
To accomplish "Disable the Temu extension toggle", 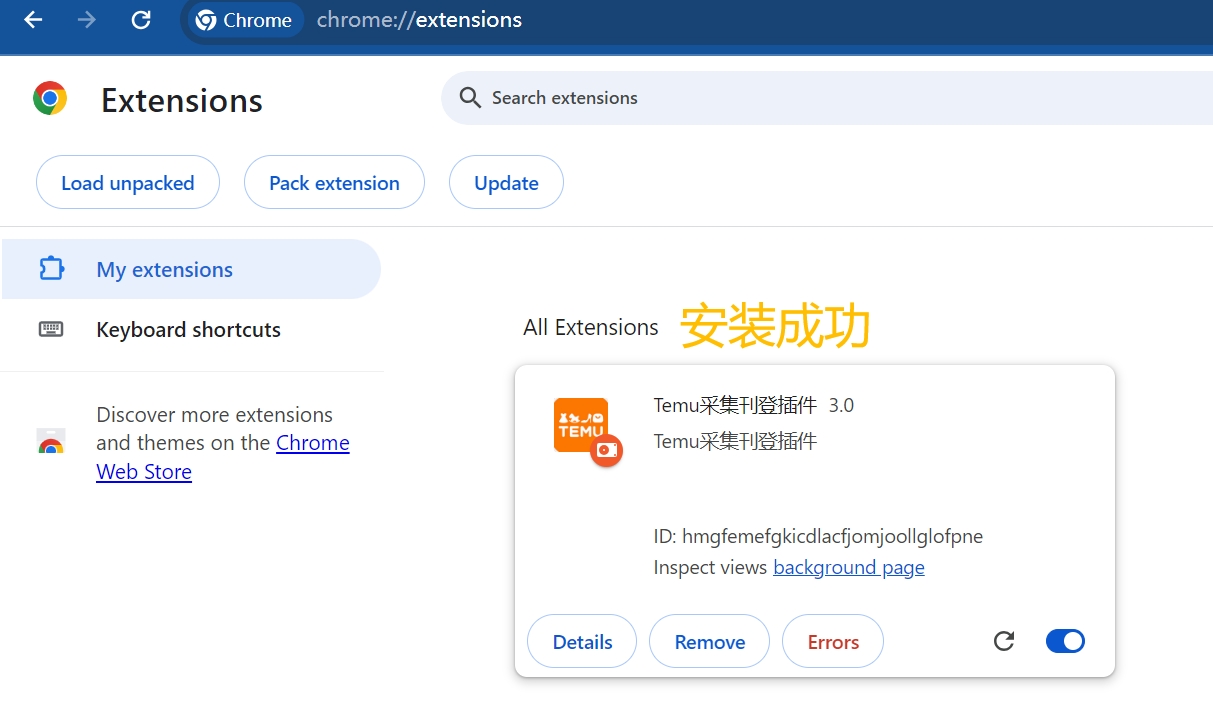I will (x=1065, y=641).
